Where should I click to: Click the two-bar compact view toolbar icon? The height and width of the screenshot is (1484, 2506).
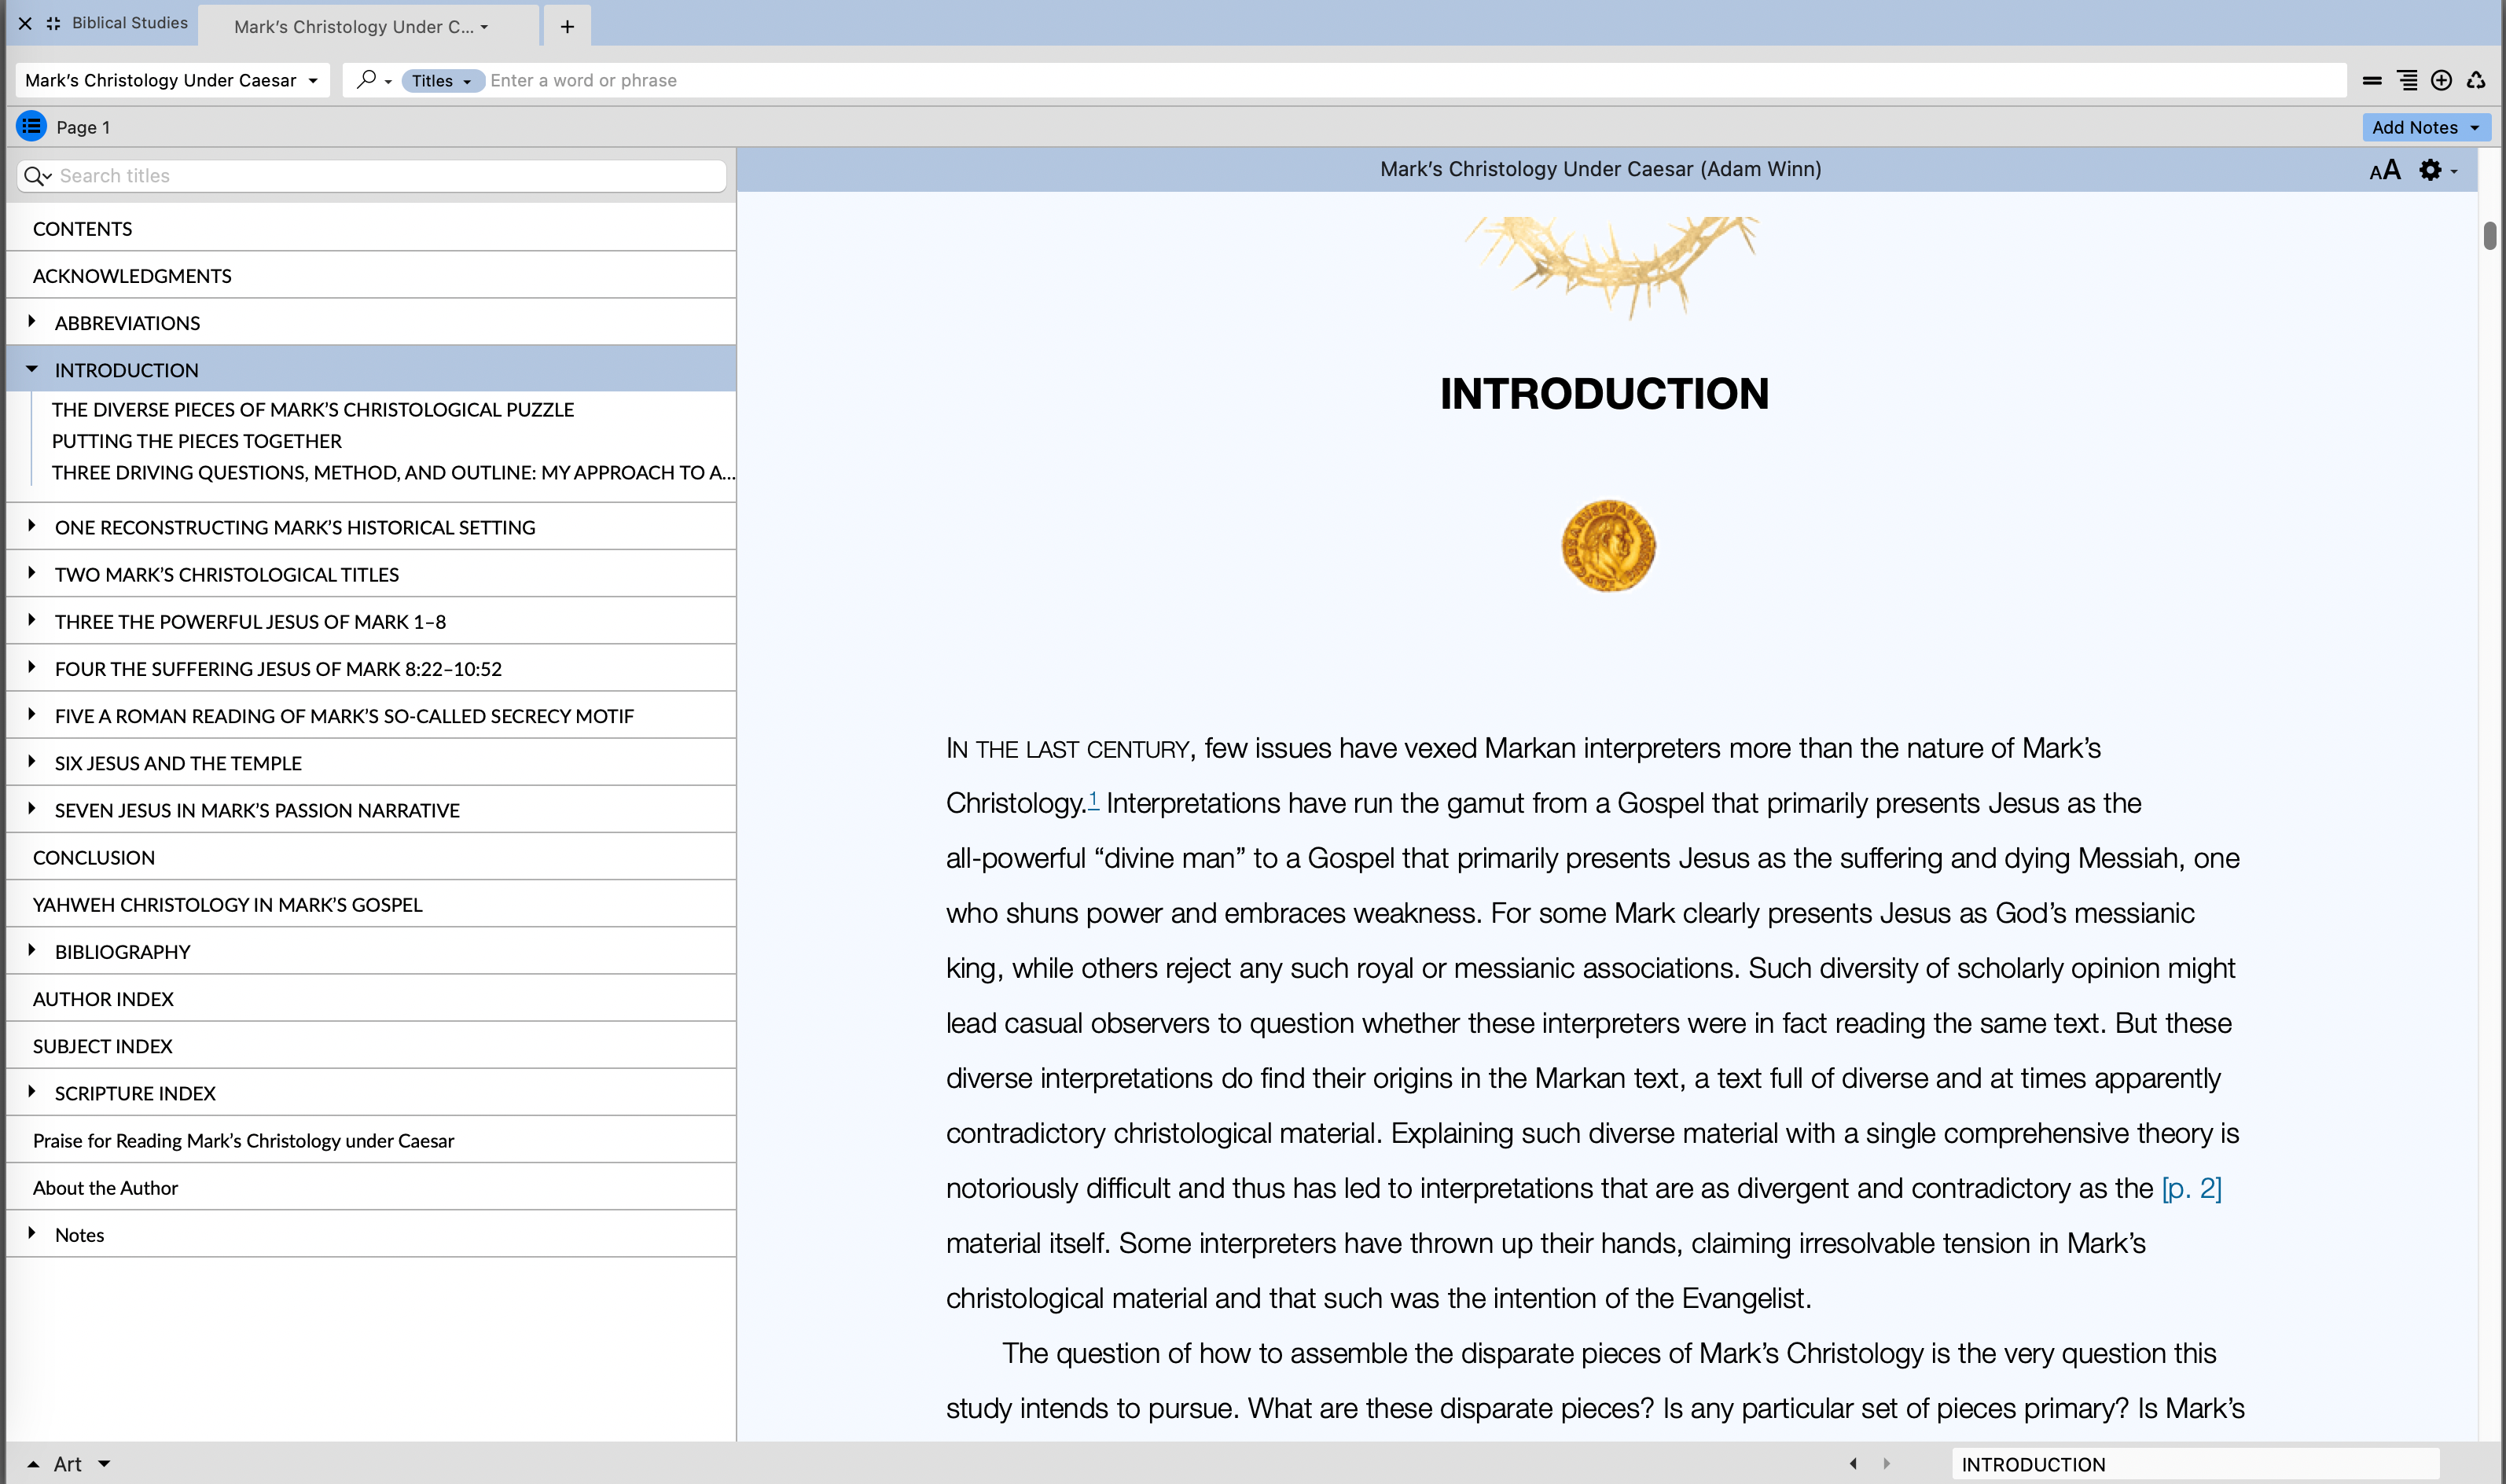(2371, 80)
